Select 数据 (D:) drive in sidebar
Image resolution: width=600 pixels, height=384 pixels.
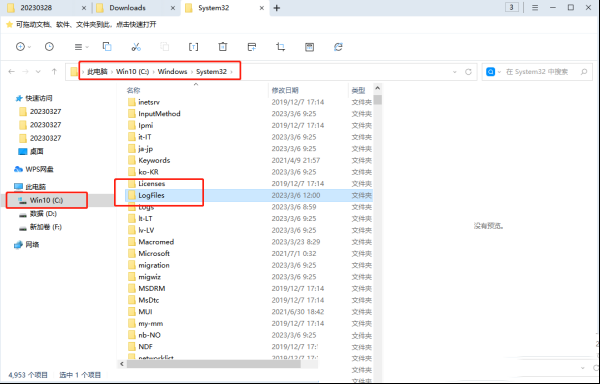pos(43,214)
